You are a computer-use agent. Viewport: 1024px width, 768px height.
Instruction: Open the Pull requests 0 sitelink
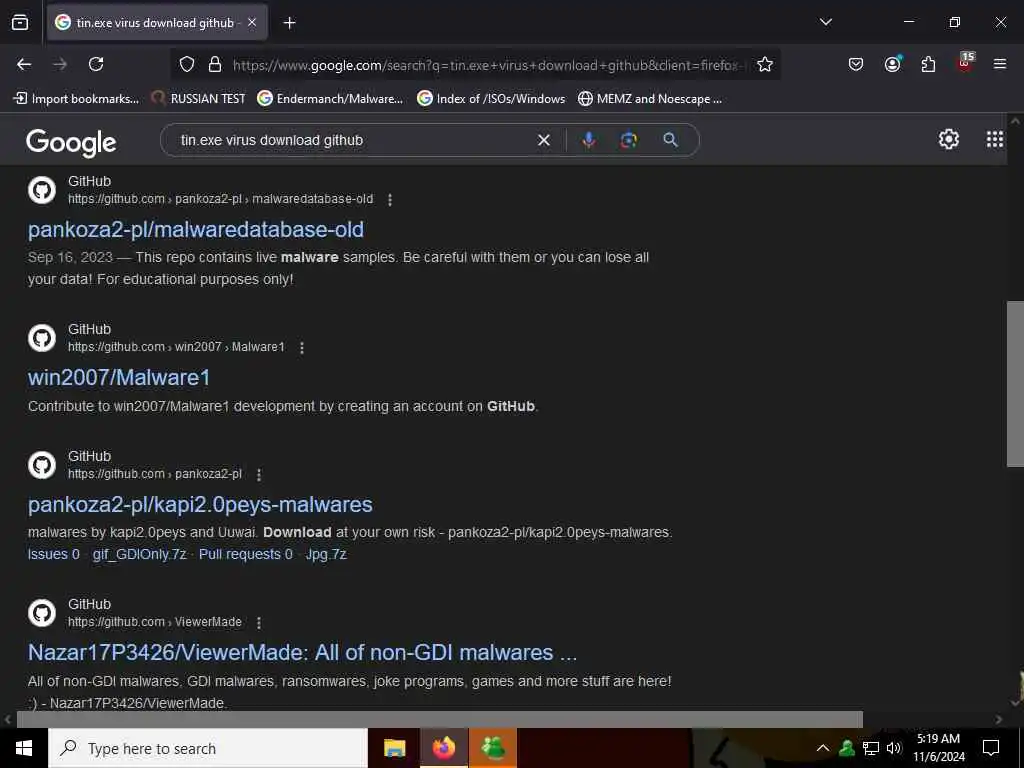246,554
